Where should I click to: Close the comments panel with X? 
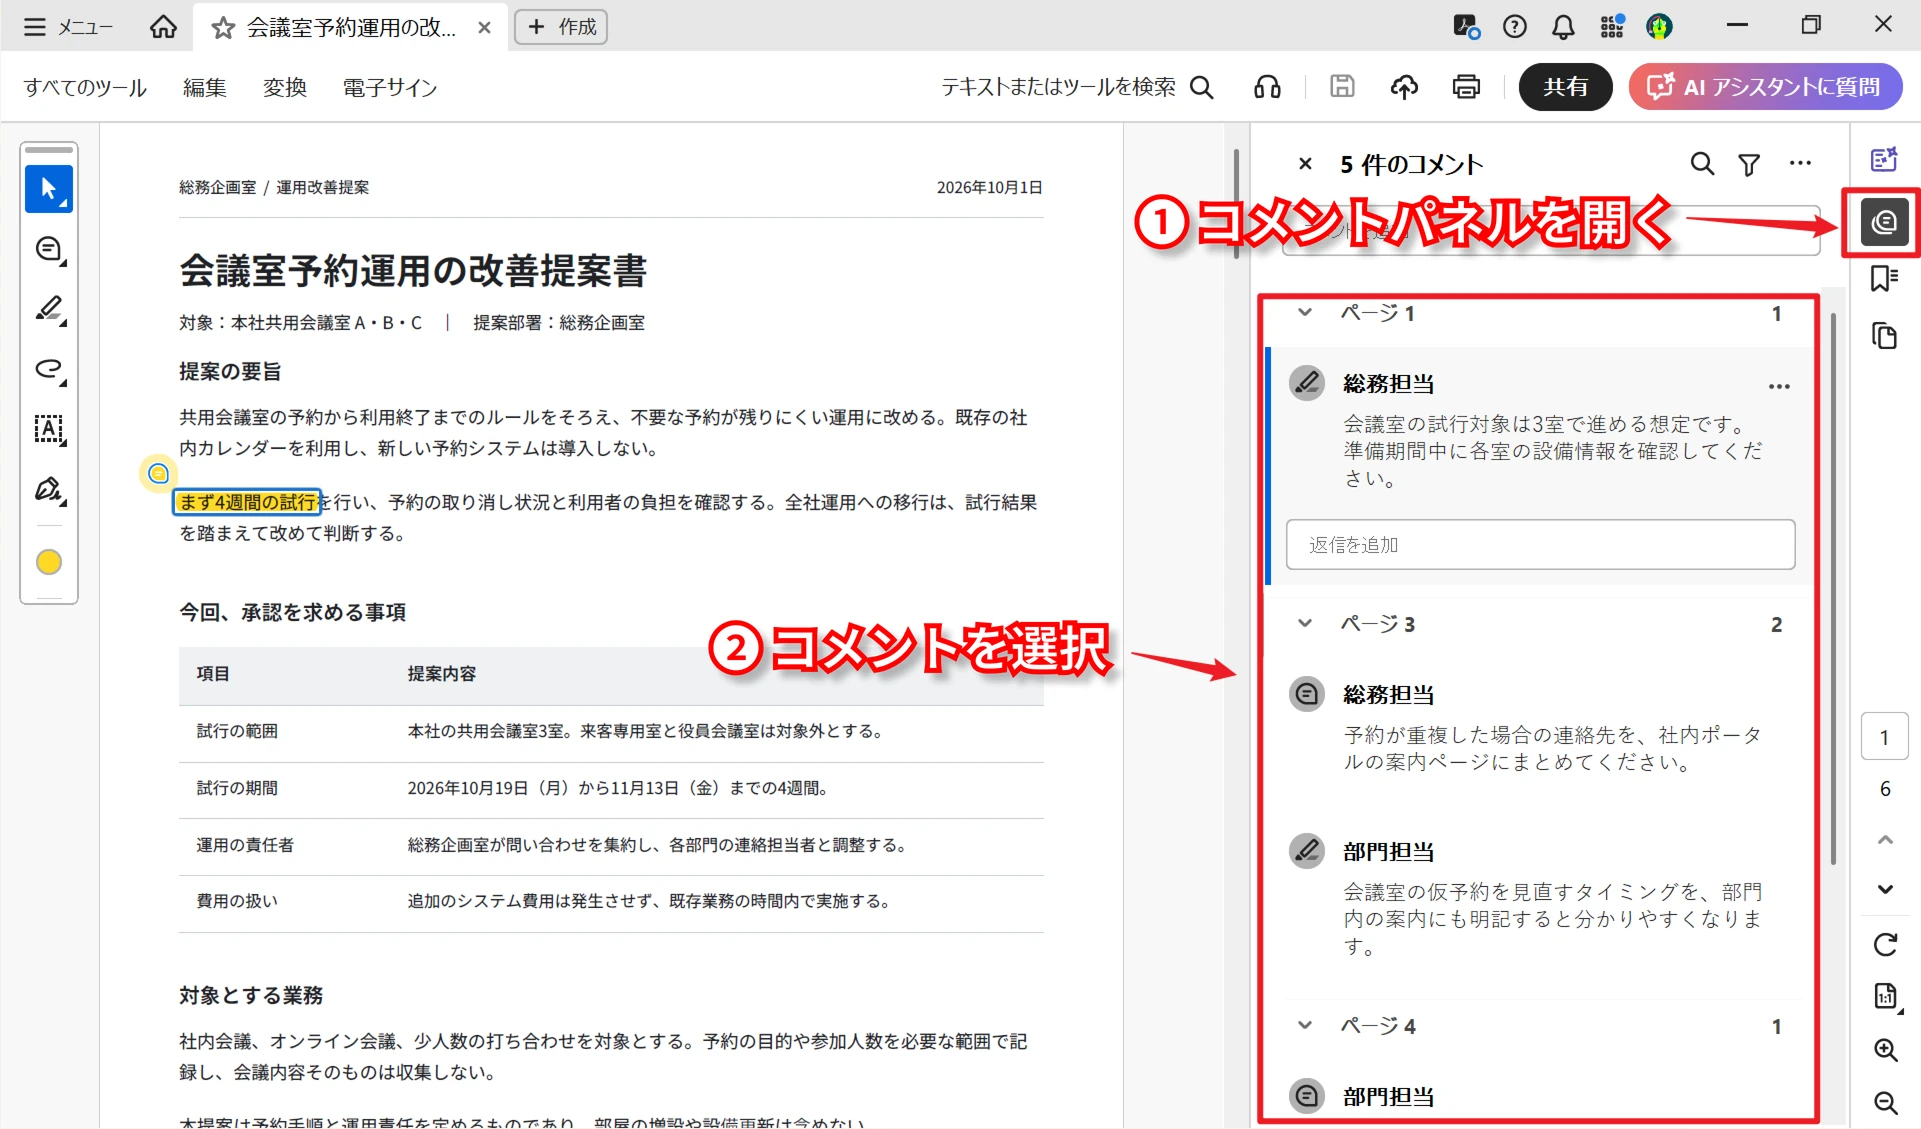[x=1305, y=164]
